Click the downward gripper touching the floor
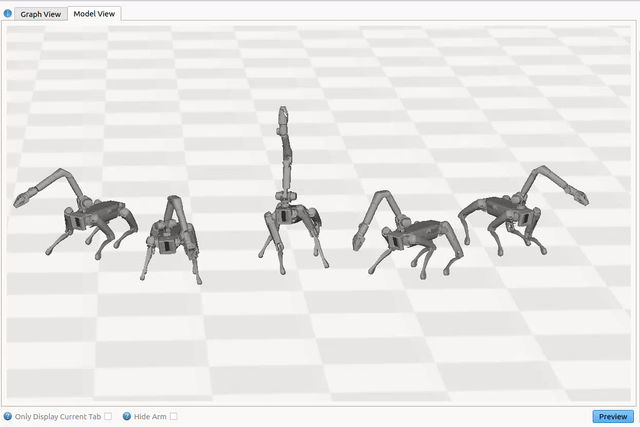640x427 pixels. coord(358,240)
